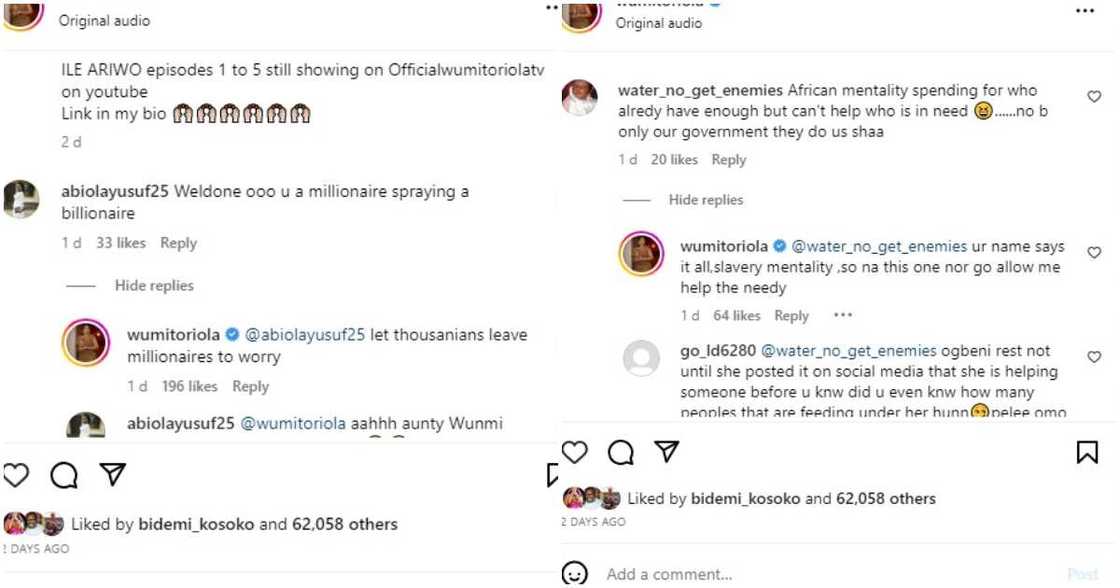Open the three-dot options menu in the top right
Viewport: 1120px width, 588px height.
[x=1085, y=10]
